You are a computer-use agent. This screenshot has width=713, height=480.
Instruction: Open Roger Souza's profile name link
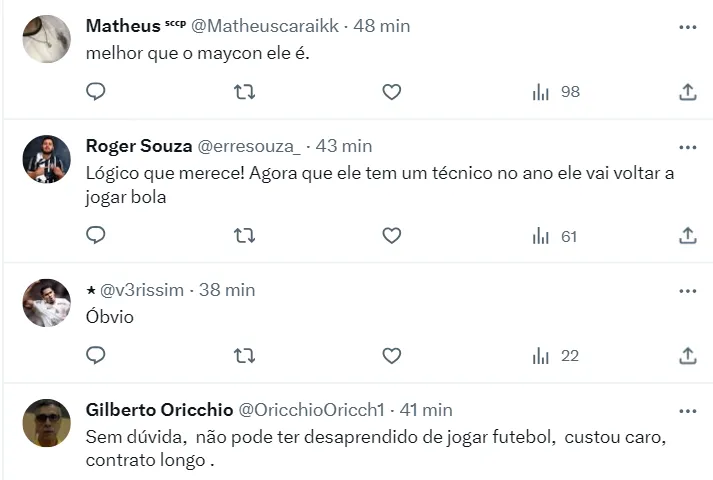[x=139, y=146]
